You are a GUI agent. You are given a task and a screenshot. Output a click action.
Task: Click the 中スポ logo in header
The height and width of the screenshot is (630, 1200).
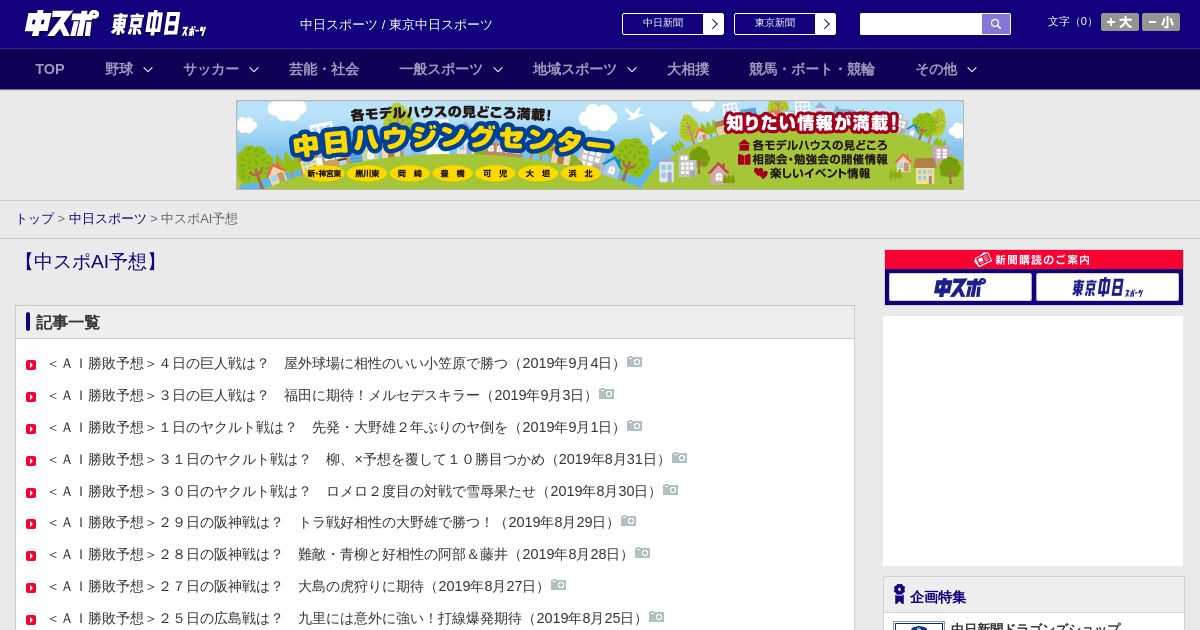point(62,23)
